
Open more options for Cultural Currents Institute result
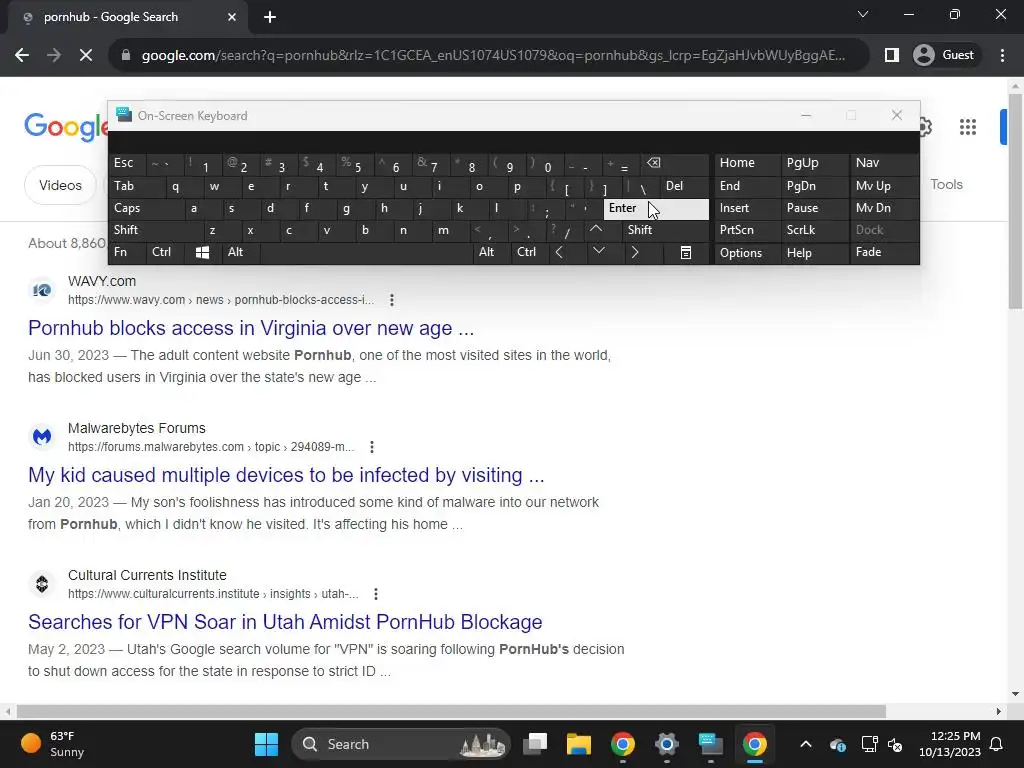pyautogui.click(x=376, y=594)
